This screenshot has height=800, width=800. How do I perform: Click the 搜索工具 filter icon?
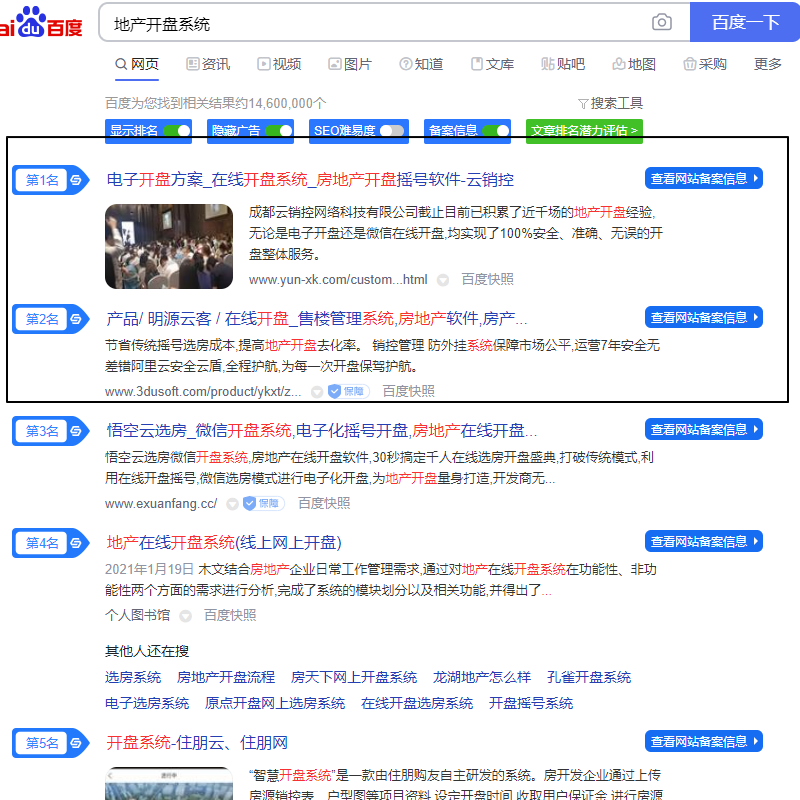[583, 104]
